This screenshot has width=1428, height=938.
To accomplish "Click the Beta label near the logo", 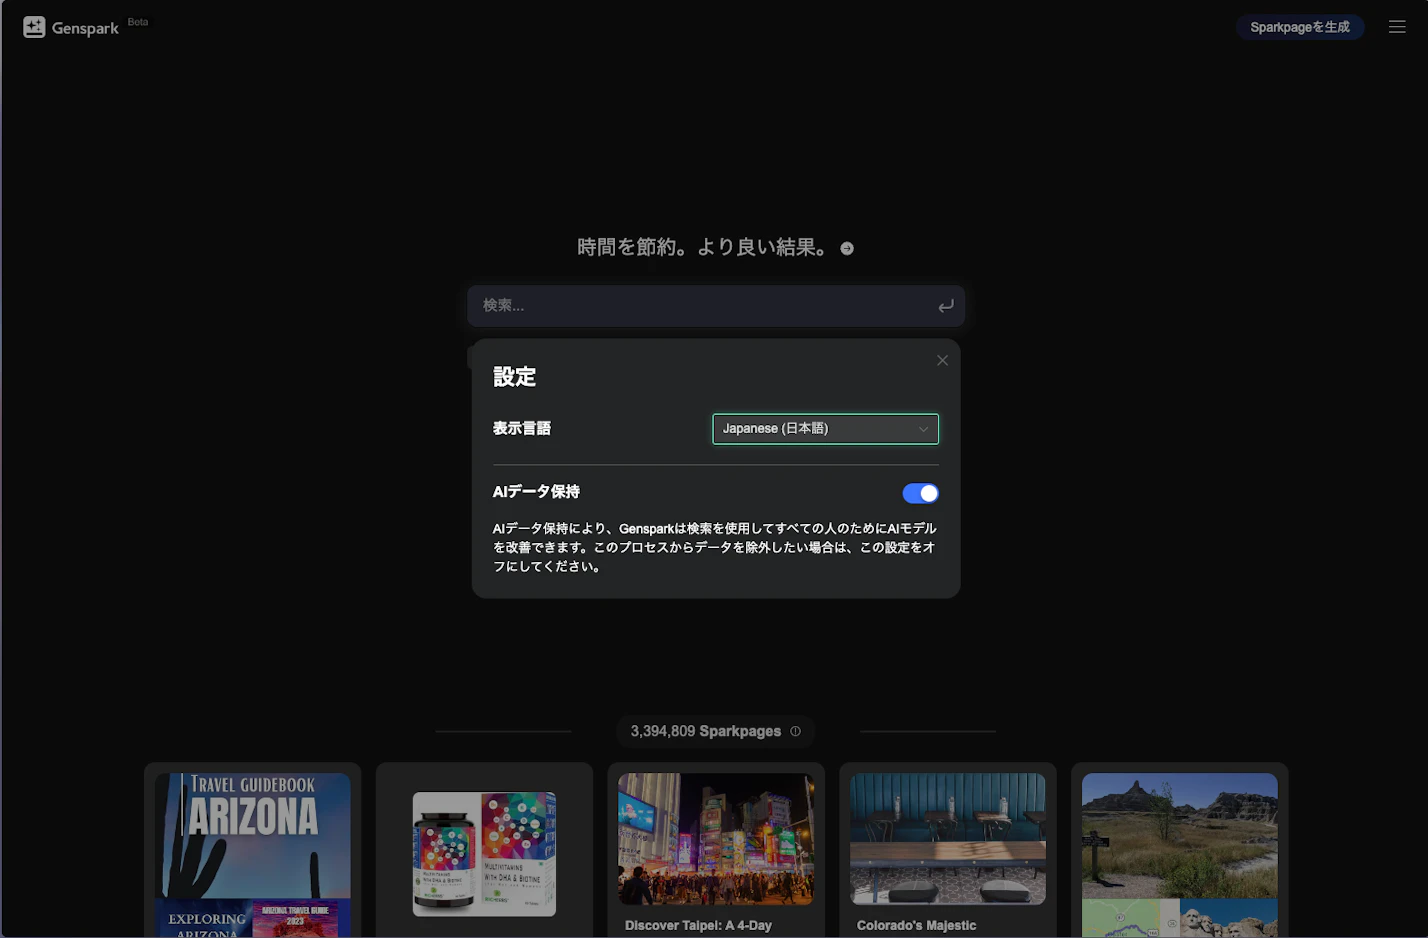I will 138,21.
